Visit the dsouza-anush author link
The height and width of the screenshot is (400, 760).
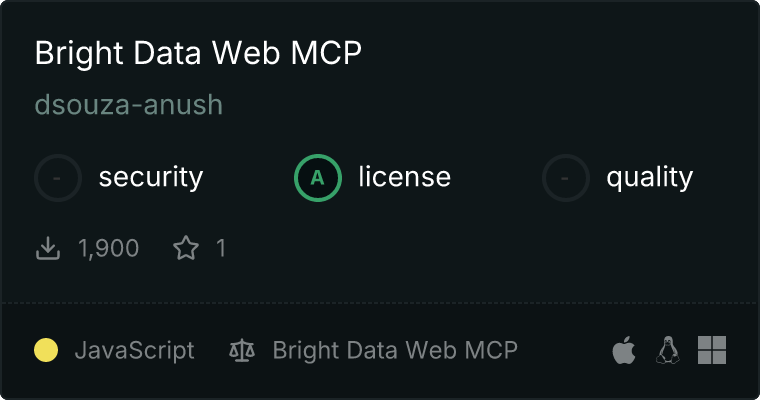(129, 105)
